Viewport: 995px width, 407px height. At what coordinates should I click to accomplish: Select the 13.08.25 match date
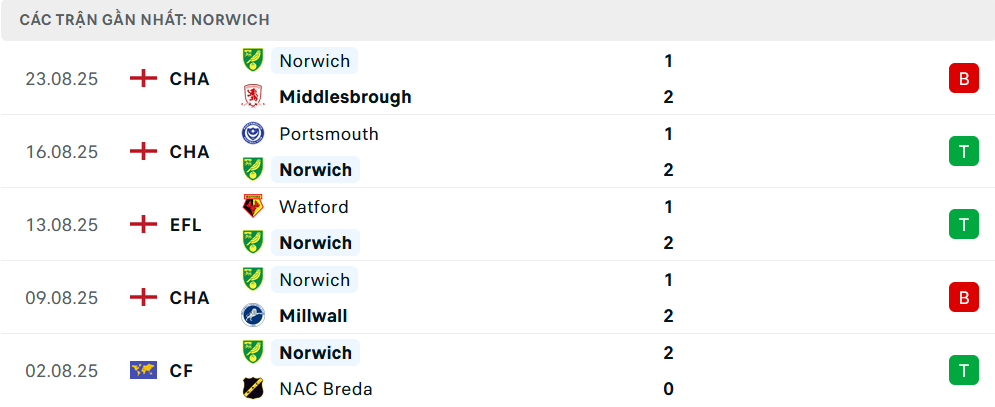coord(62,225)
